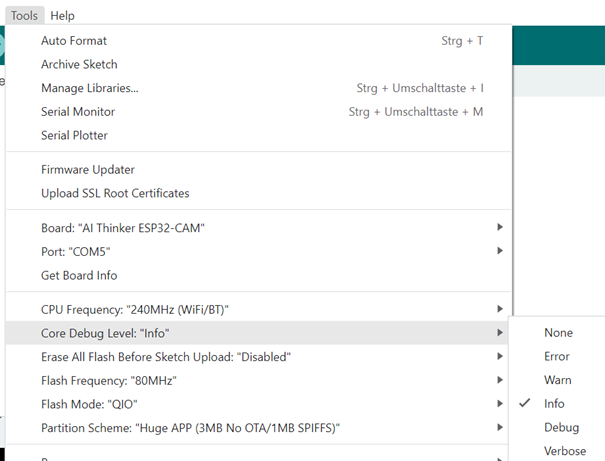
Task: Open the Partition Scheme submenu
Action: tap(191, 428)
